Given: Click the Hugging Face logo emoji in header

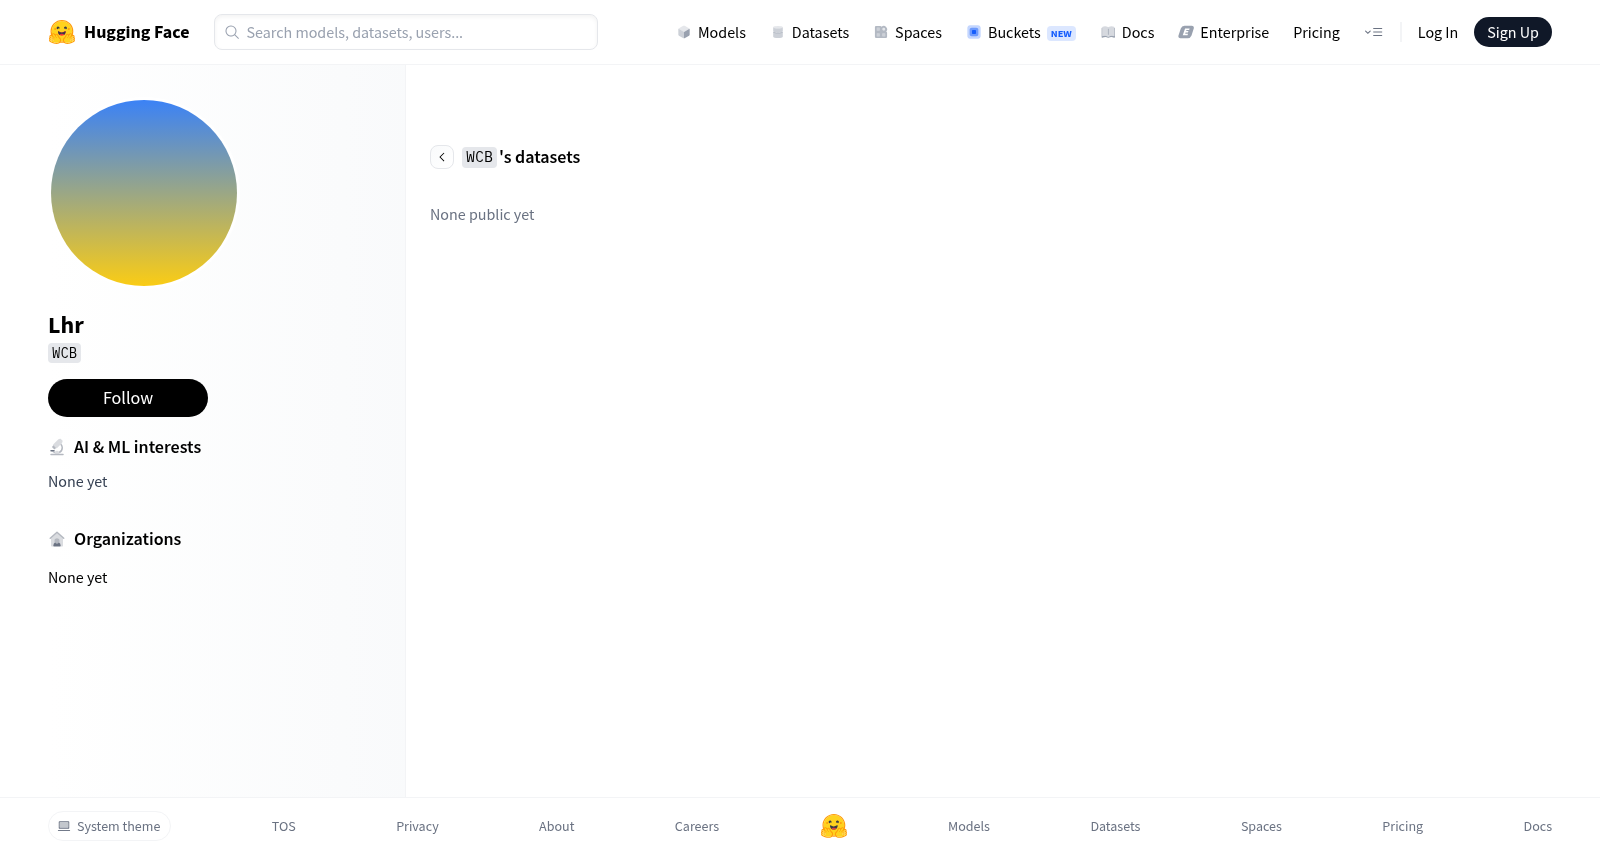Looking at the screenshot, I should pos(62,32).
